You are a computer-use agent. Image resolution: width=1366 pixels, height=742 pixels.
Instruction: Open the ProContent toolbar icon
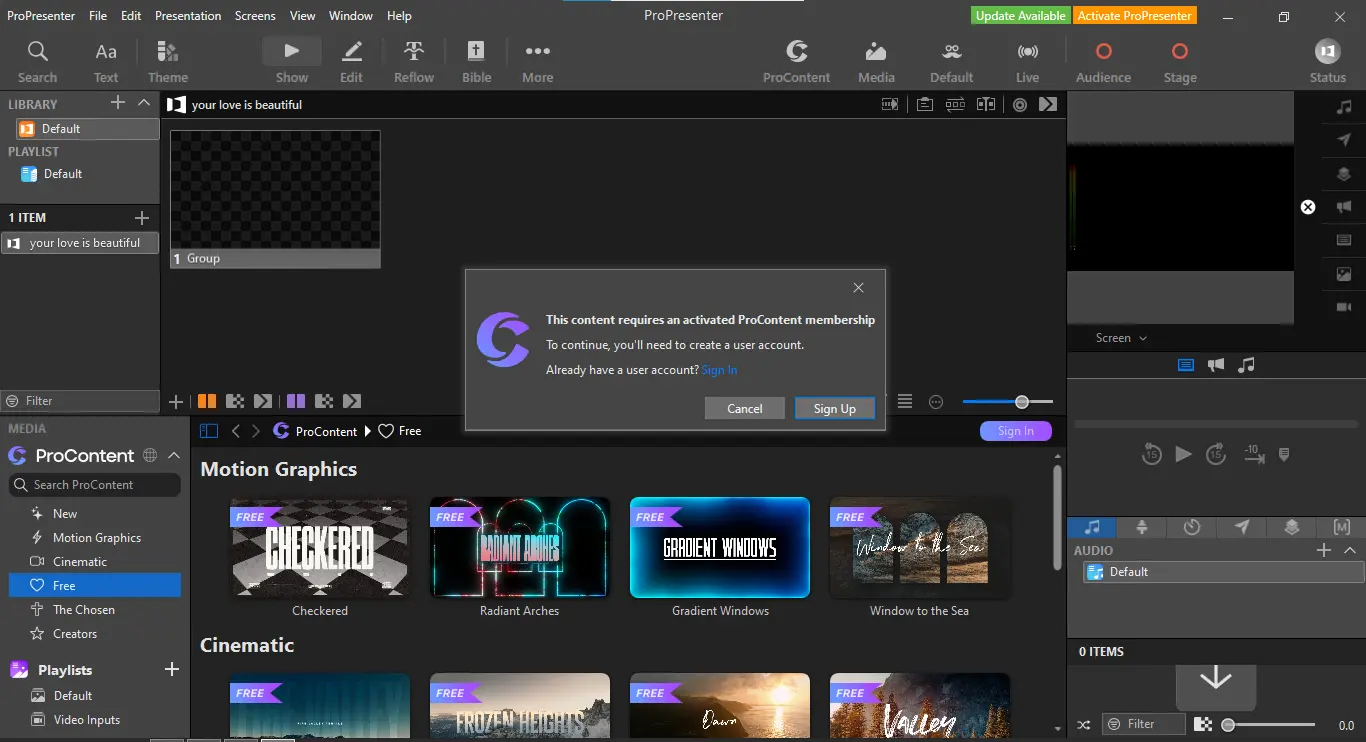pos(796,61)
